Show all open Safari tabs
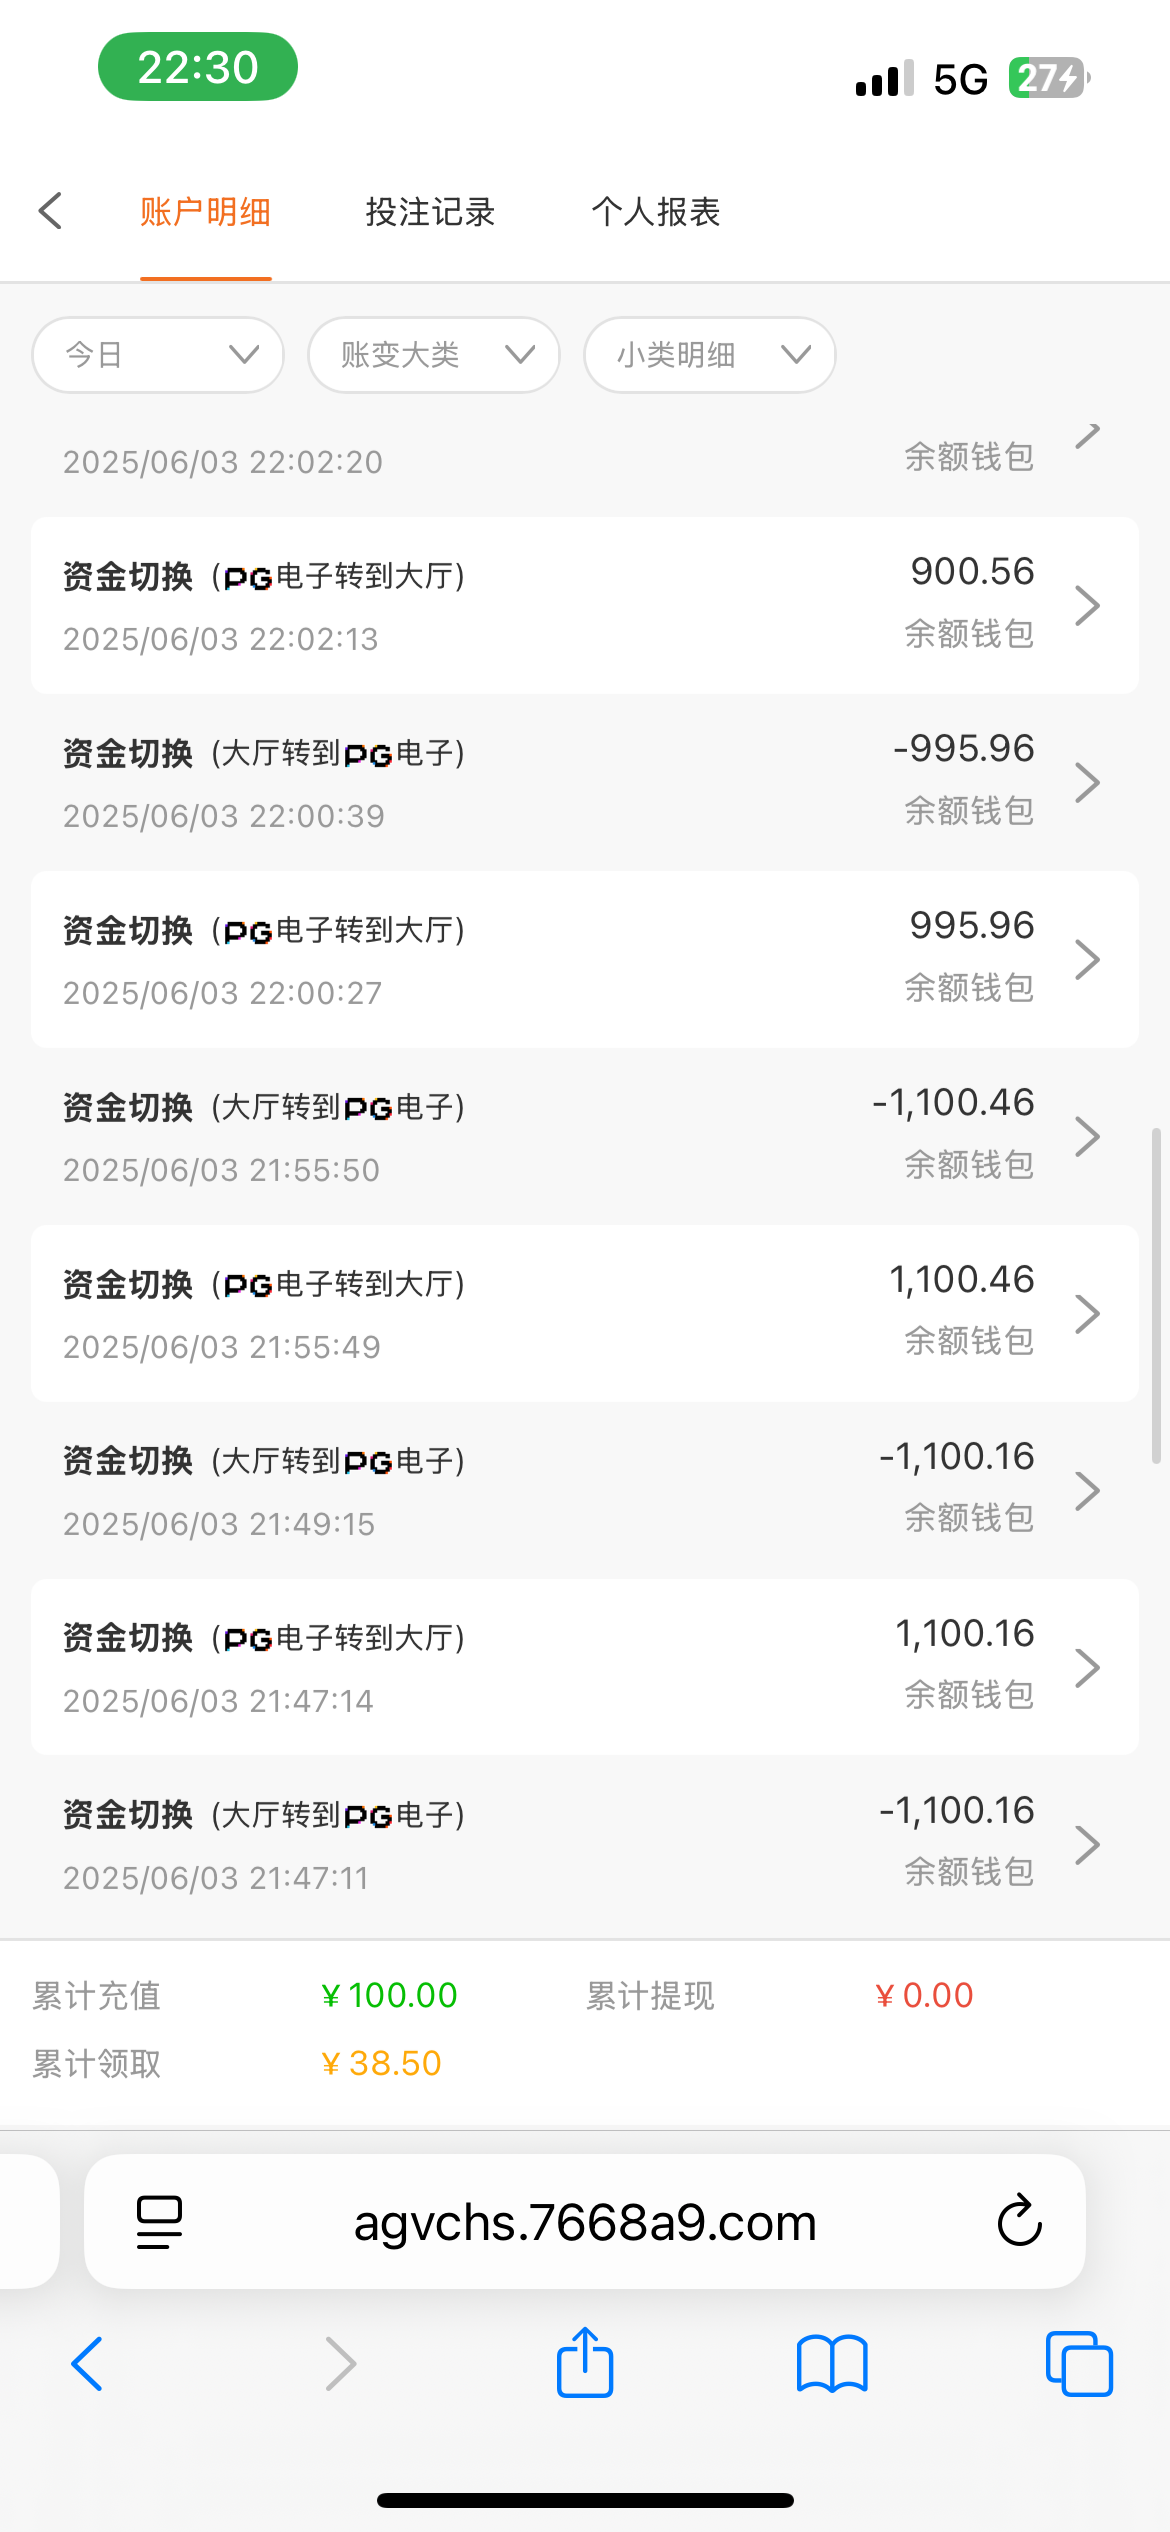Screen dimensions: 1170x2532 [1078, 2364]
